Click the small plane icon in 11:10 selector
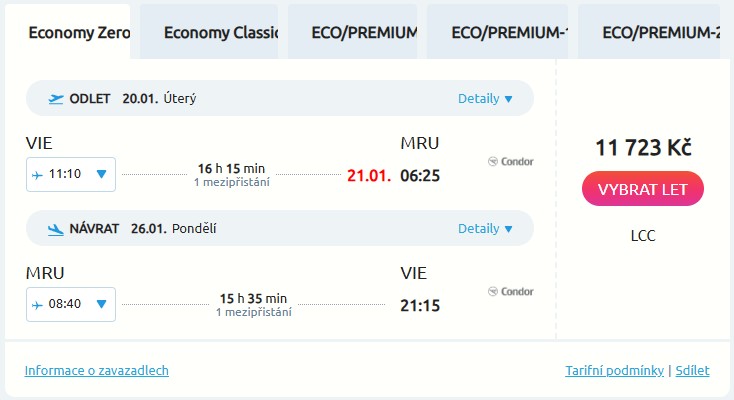This screenshot has width=734, height=400. [38, 174]
